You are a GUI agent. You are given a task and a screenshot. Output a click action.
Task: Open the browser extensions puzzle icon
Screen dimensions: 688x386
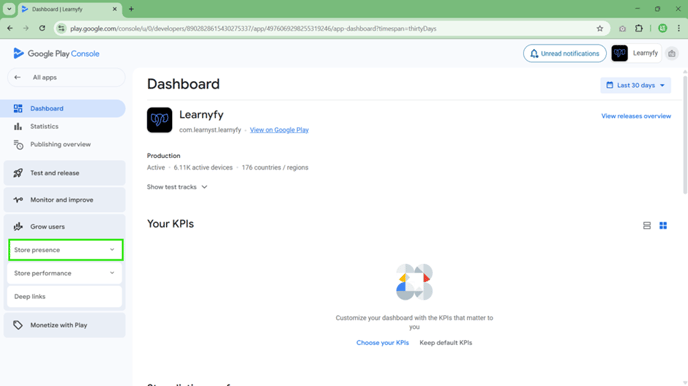639,29
